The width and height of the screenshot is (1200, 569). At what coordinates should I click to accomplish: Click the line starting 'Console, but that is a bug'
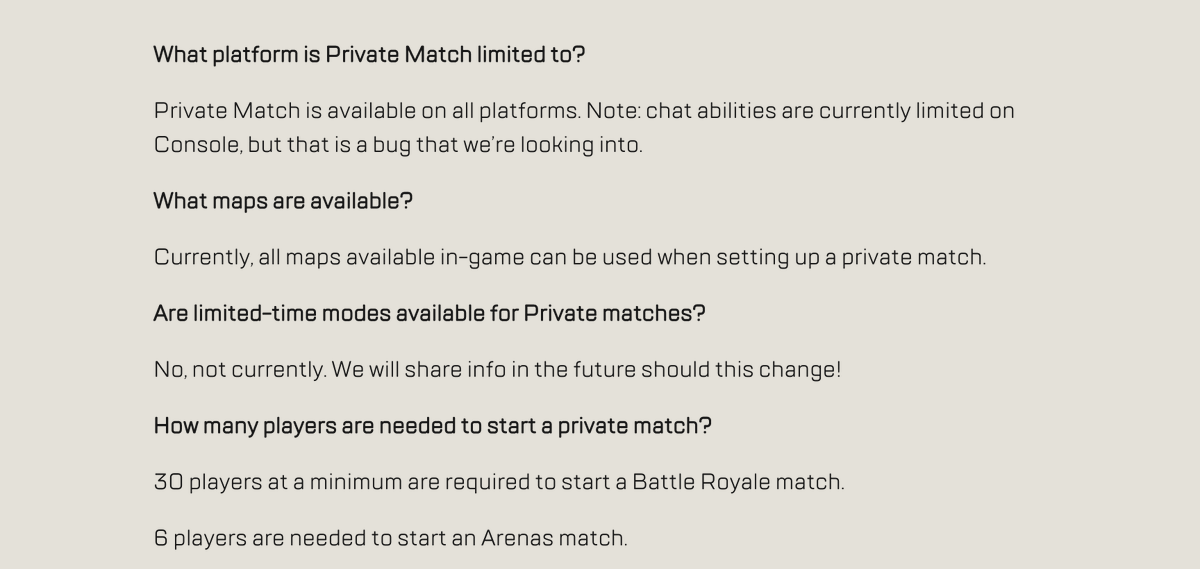click(x=398, y=144)
